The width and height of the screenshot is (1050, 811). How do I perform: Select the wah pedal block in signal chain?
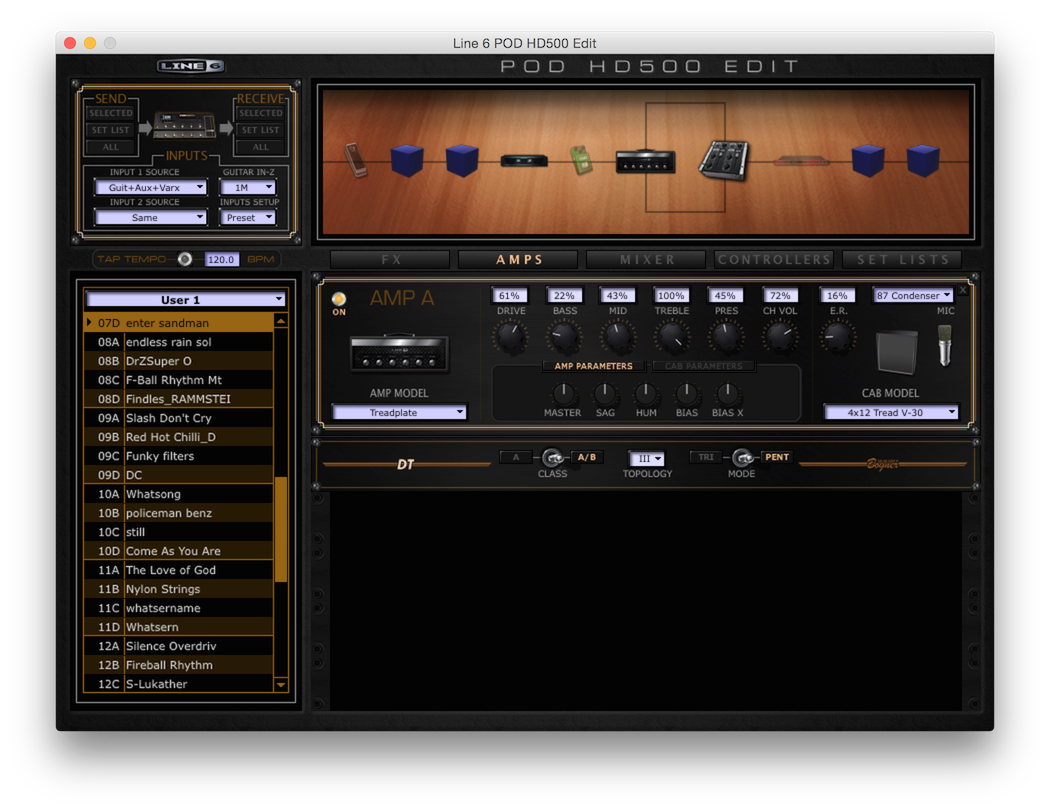point(356,160)
